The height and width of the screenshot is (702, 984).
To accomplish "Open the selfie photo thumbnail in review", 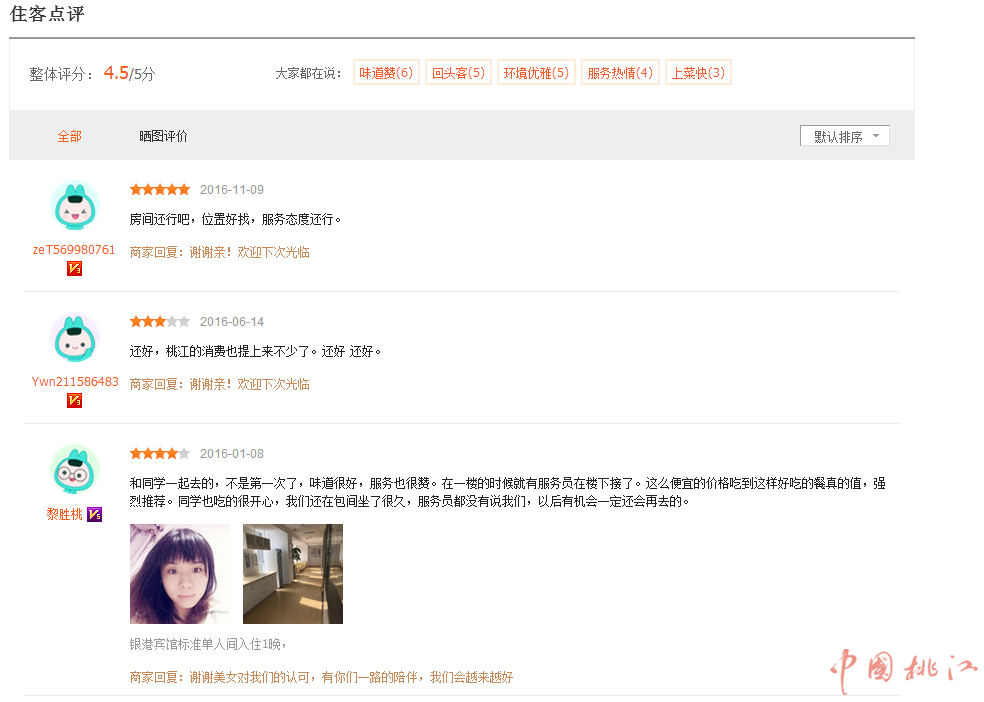I will [180, 574].
